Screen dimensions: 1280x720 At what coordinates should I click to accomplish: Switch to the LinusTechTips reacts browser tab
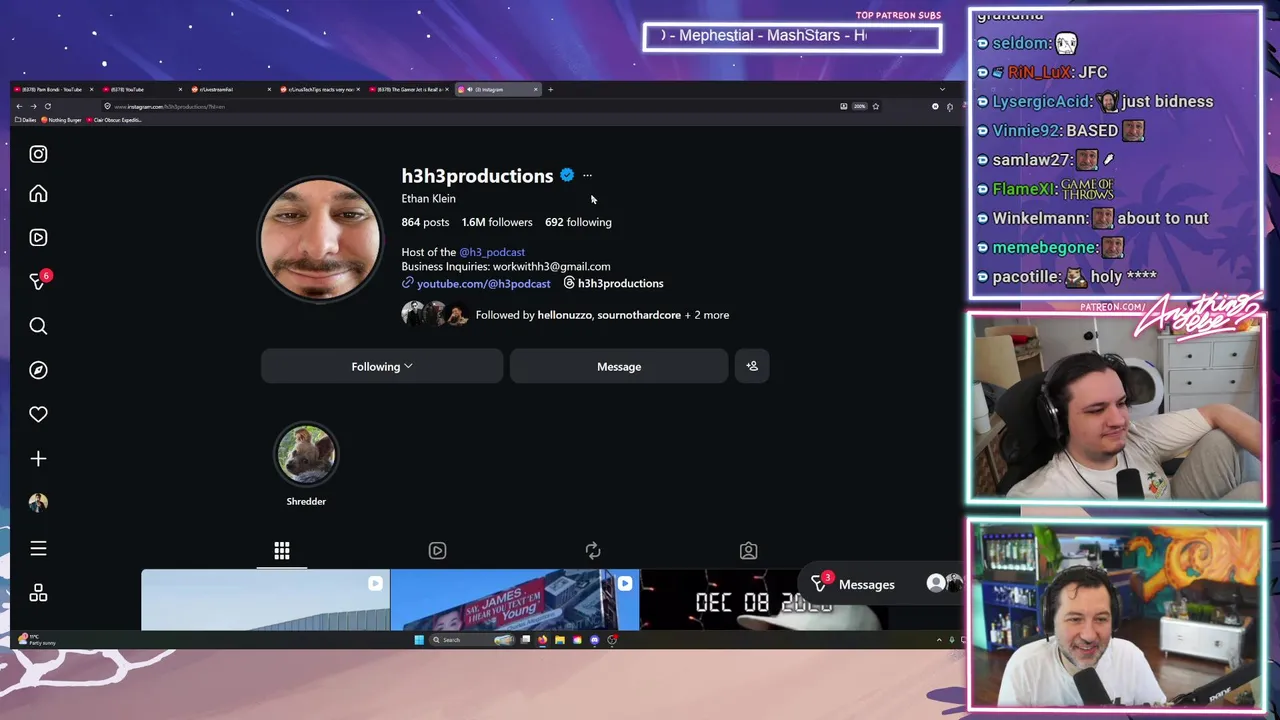click(x=318, y=89)
